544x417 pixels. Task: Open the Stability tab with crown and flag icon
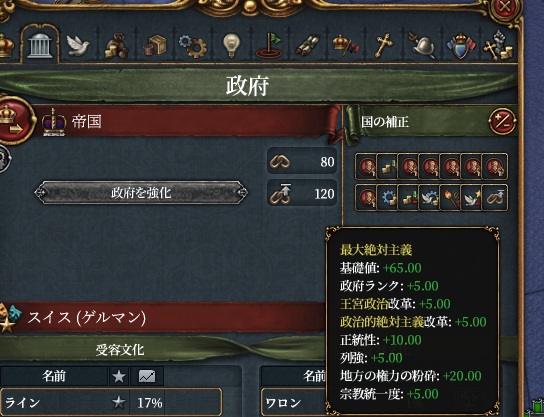point(345,45)
